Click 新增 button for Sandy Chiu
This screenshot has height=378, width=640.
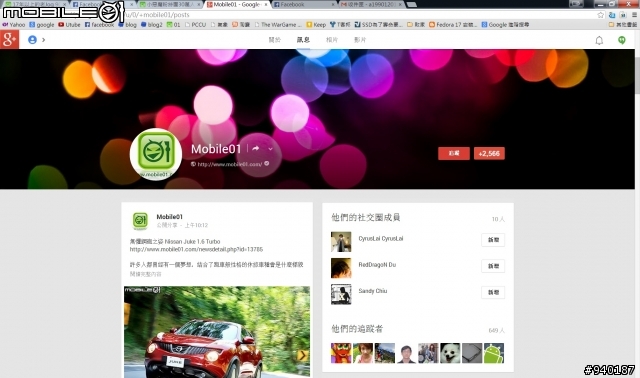[493, 292]
